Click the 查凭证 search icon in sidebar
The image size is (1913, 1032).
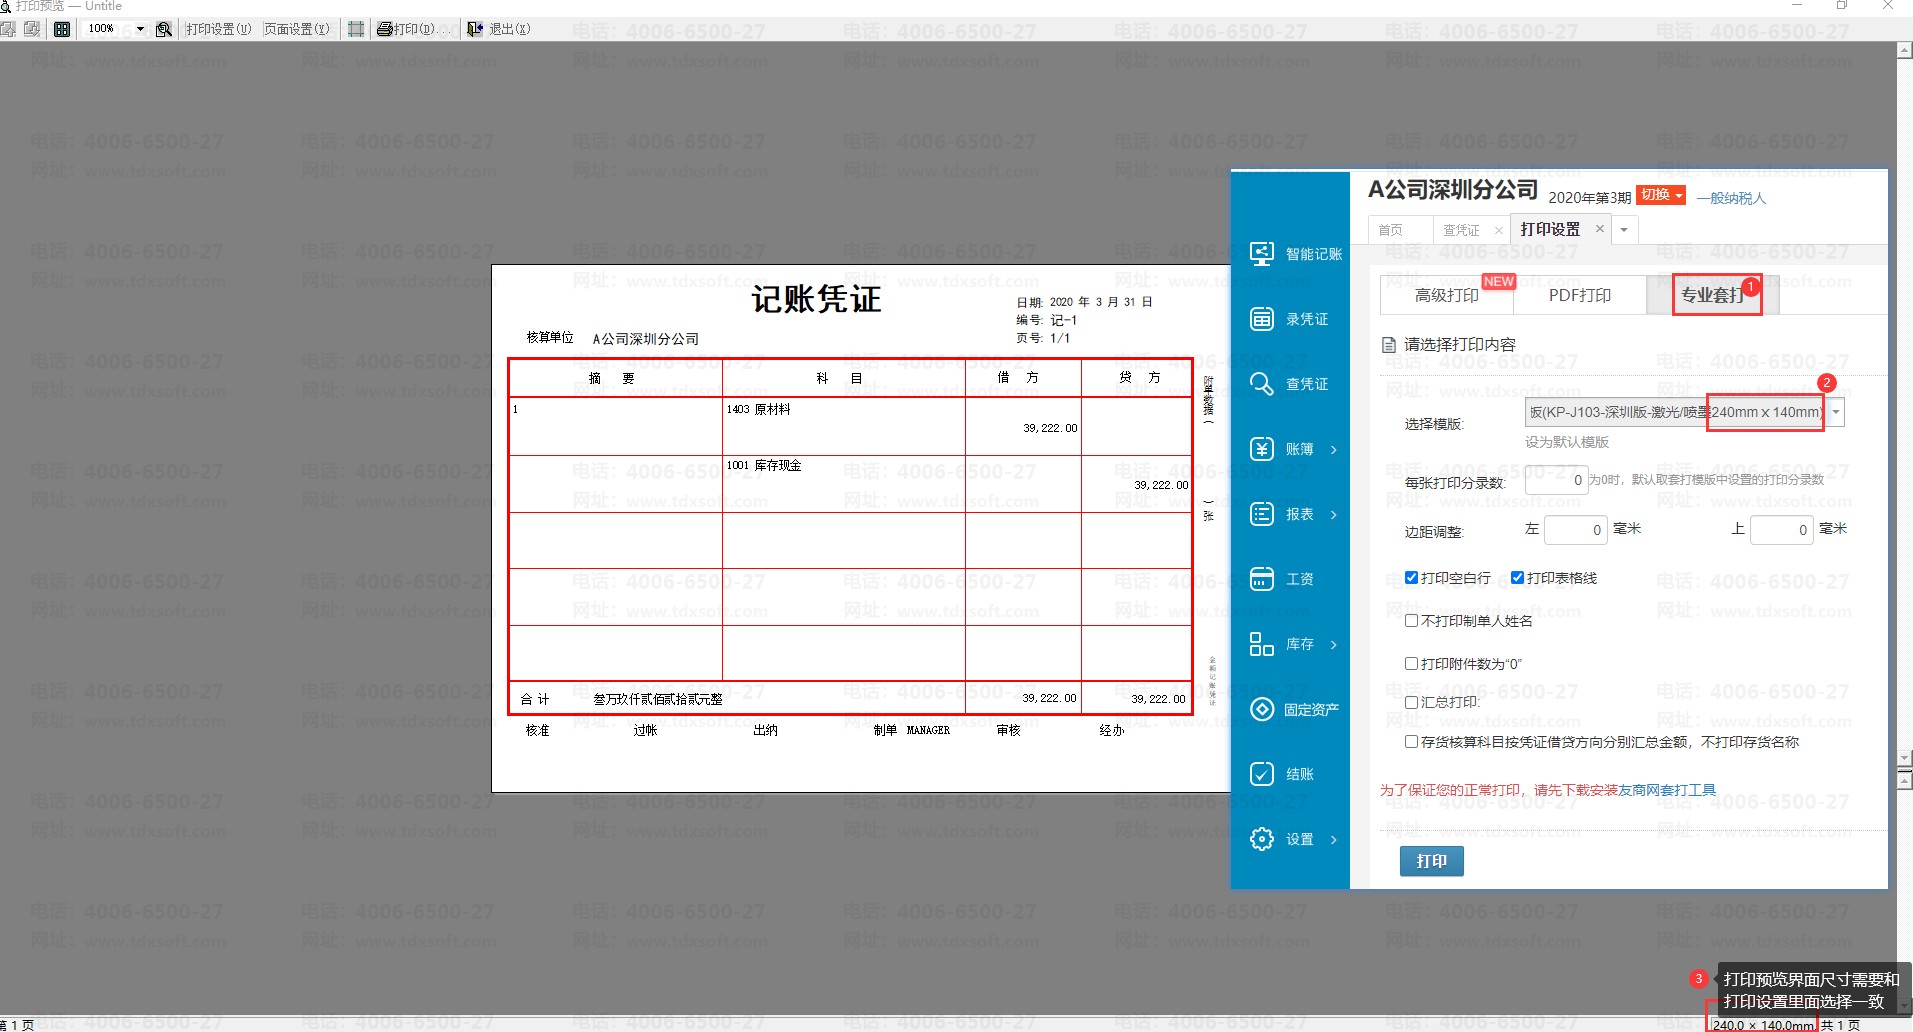[x=1262, y=384]
